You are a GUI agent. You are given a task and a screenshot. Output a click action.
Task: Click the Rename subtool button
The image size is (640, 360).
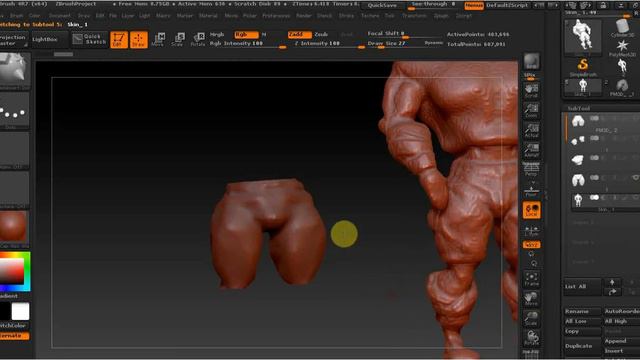point(583,311)
